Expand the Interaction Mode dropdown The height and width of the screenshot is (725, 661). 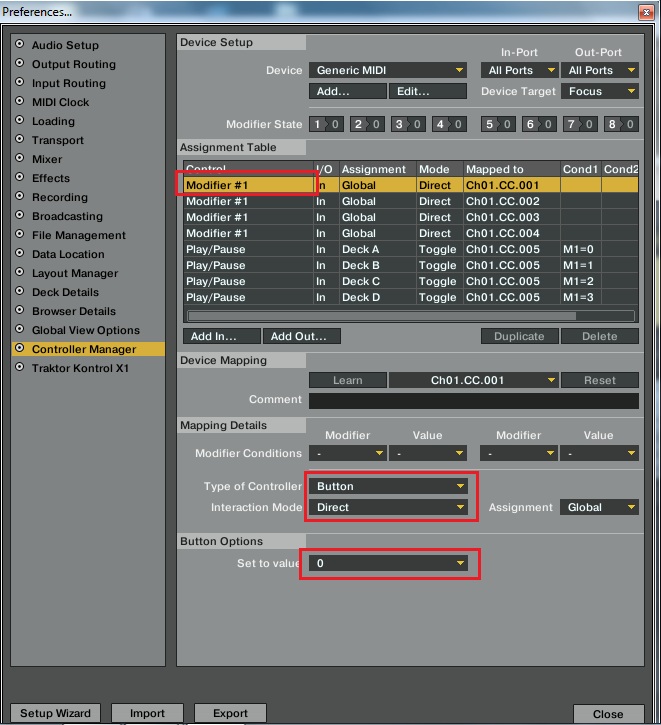pos(388,507)
